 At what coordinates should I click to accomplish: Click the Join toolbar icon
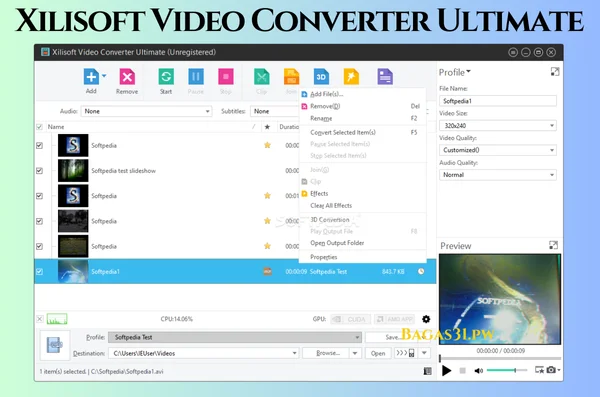(x=291, y=77)
